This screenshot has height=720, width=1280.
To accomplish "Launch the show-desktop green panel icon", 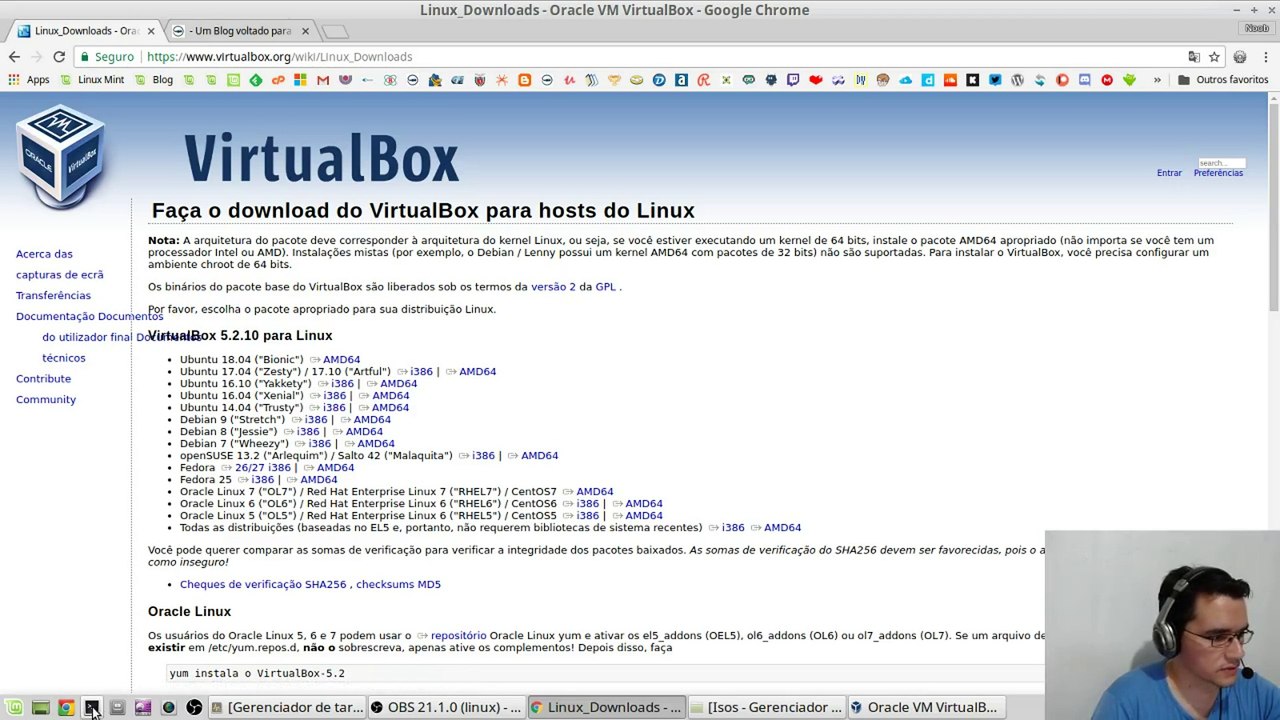I will (x=40, y=708).
